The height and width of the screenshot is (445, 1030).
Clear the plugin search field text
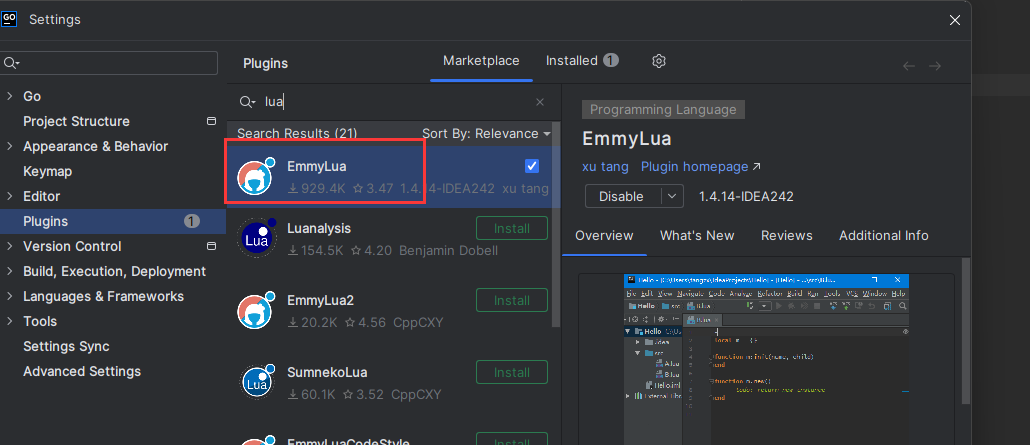(x=540, y=102)
